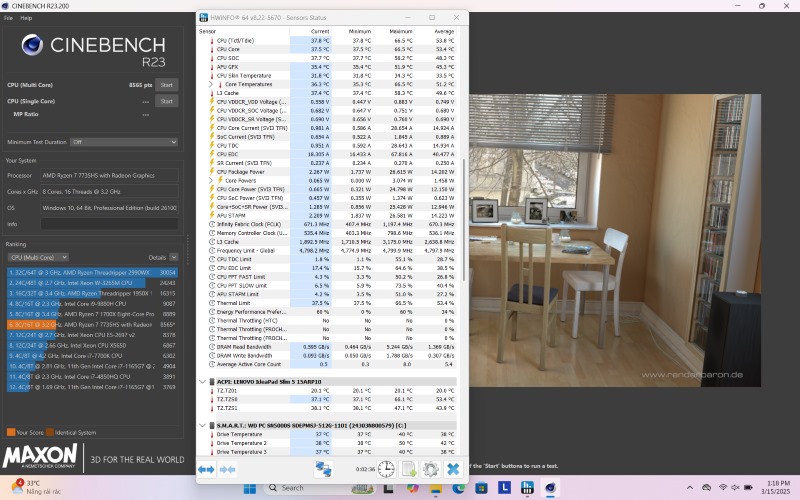This screenshot has width=800, height=500.
Task: Click the empty Info field in Cinebench
Action: [110, 224]
